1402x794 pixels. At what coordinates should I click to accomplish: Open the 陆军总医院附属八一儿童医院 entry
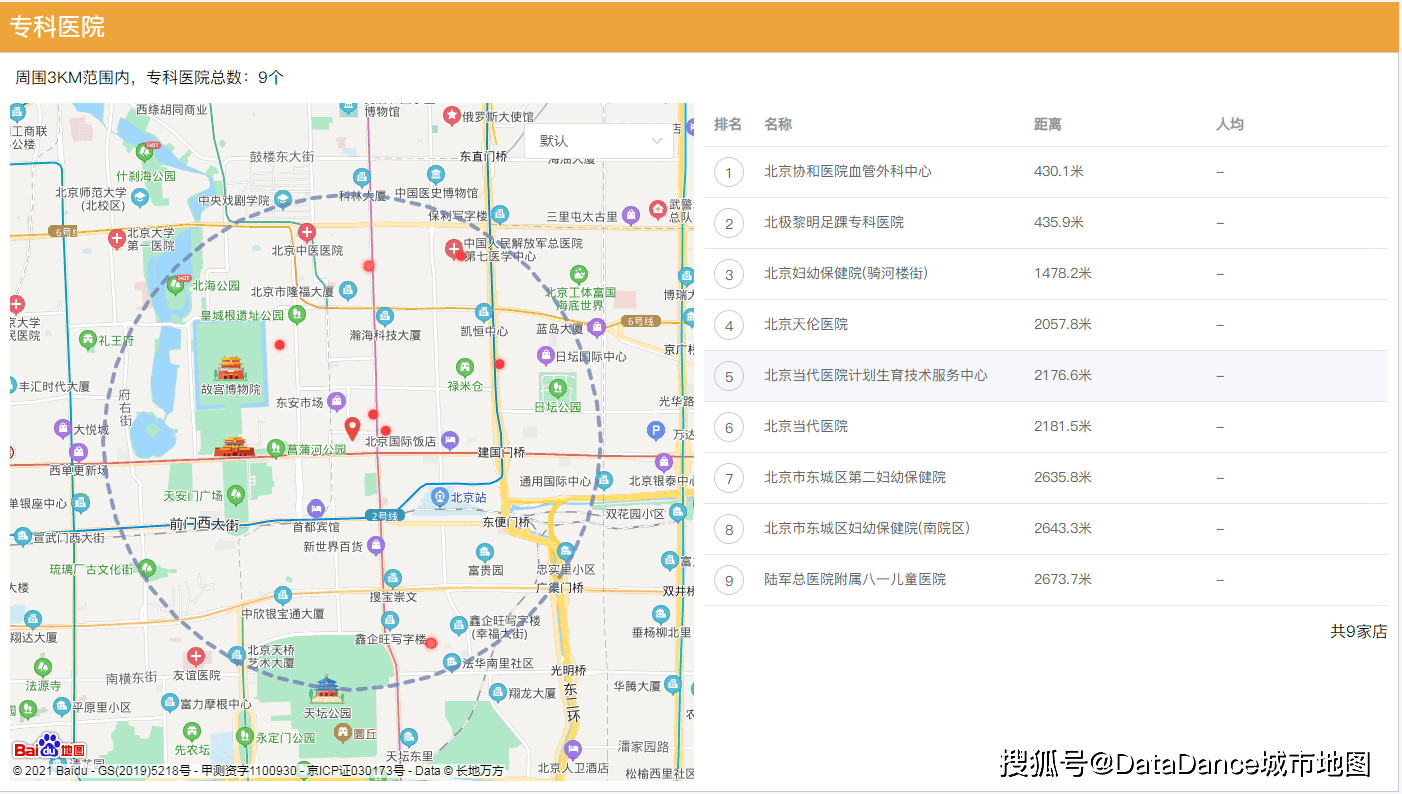coord(858,579)
